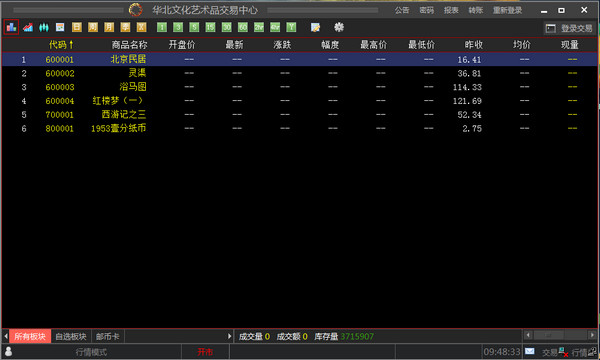Select the monthly (月) K-line period icon
The width and height of the screenshot is (600, 360).
click(109, 27)
